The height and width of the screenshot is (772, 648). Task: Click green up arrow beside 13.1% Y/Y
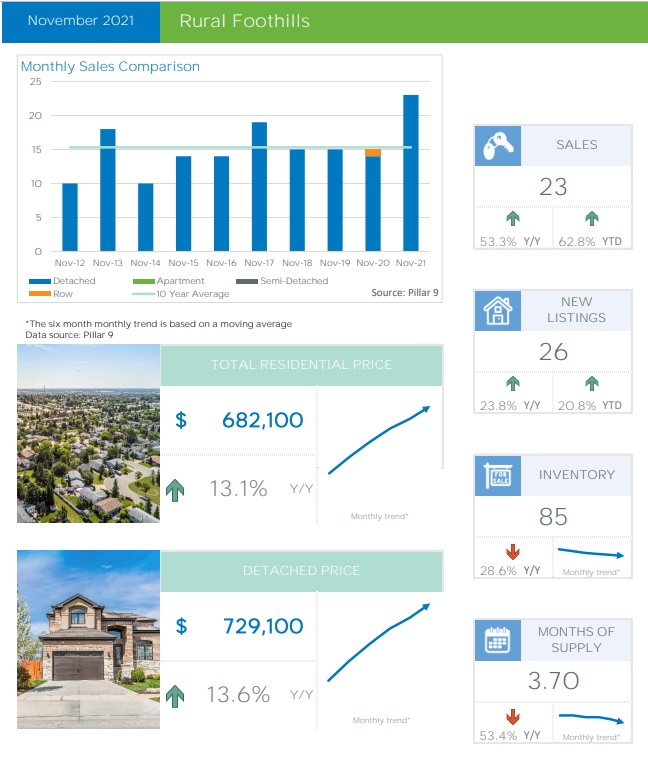click(x=176, y=490)
